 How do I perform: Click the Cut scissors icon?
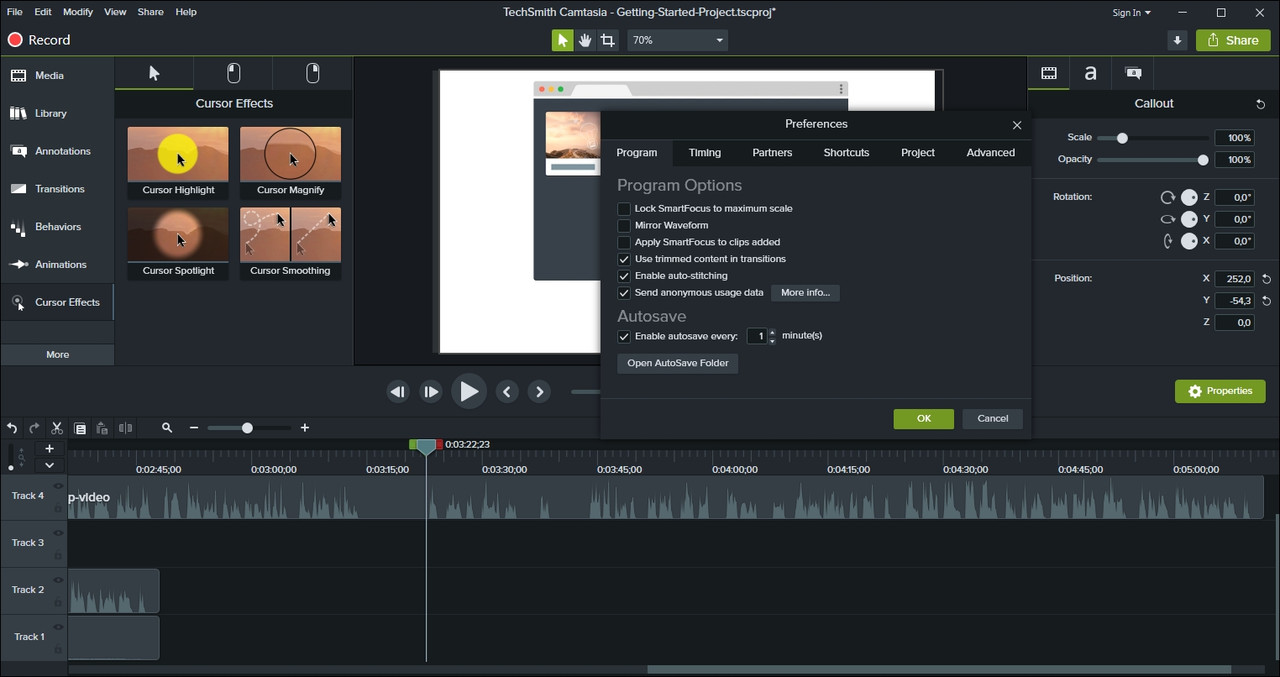pyautogui.click(x=57, y=428)
